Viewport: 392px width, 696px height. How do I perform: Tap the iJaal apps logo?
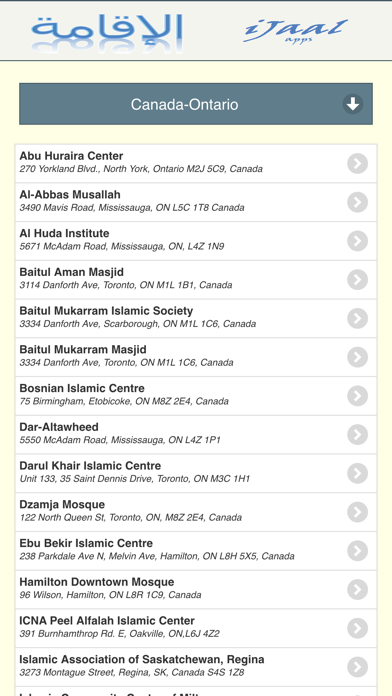[x=295, y=31]
